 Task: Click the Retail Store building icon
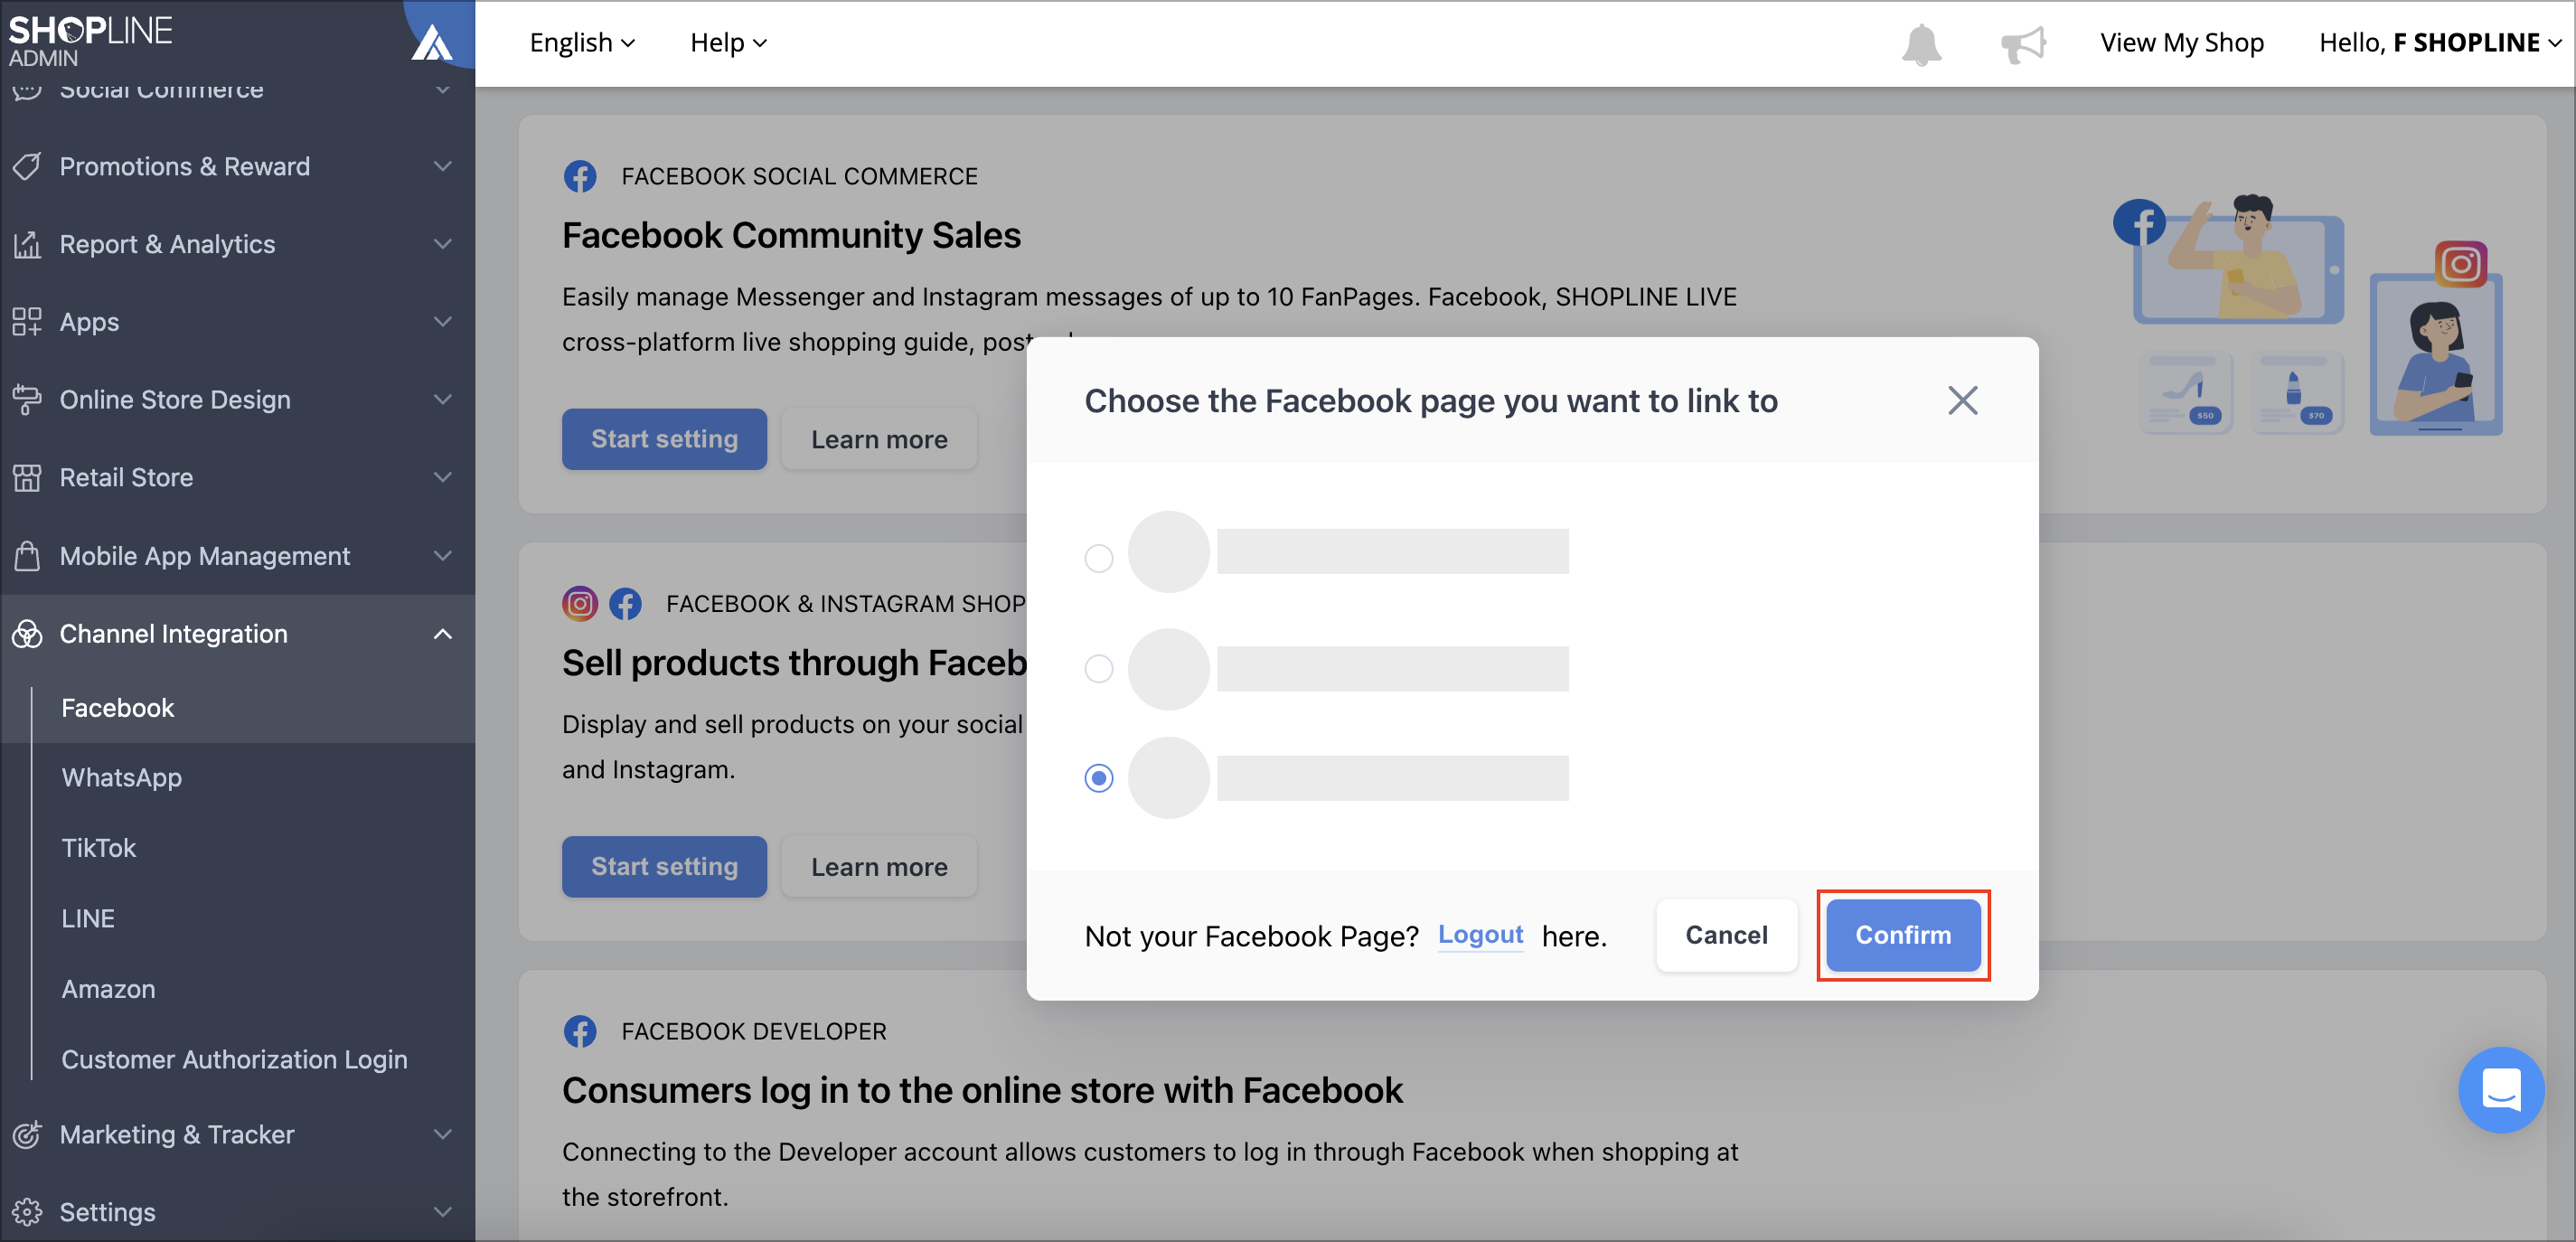[27, 478]
